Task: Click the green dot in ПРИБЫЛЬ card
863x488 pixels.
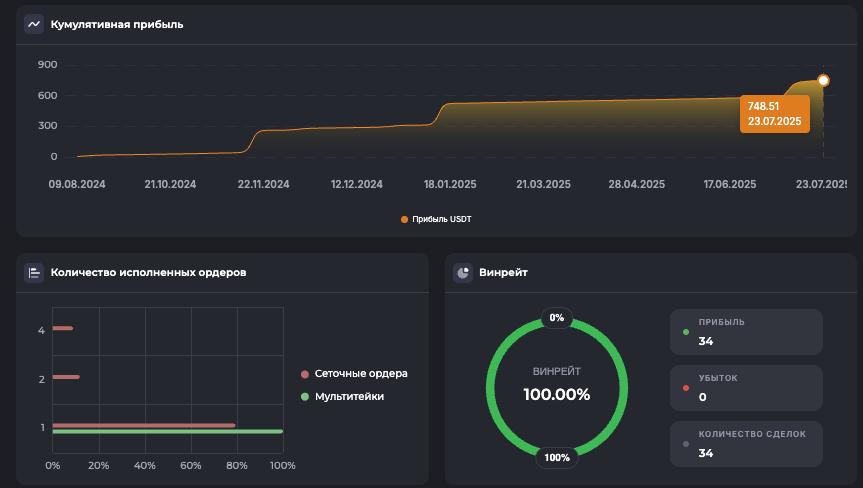Action: [685, 332]
